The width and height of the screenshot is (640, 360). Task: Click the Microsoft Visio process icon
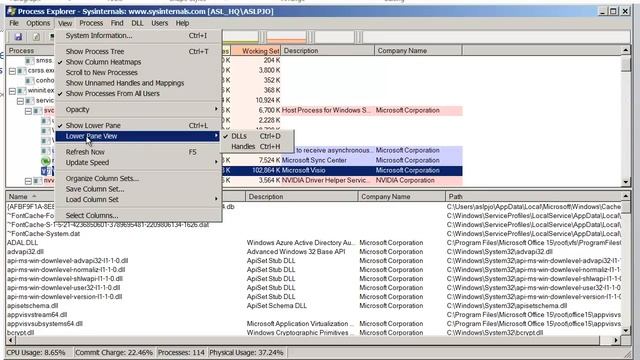pyautogui.click(x=45, y=171)
